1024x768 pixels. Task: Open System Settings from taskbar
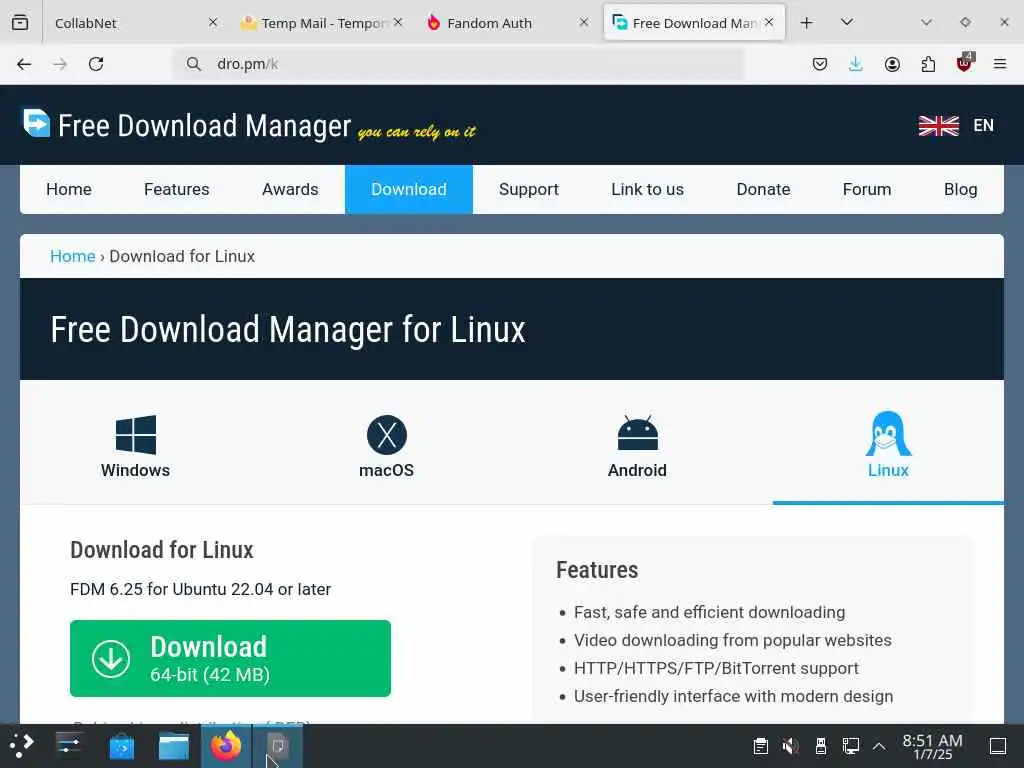[x=69, y=745]
